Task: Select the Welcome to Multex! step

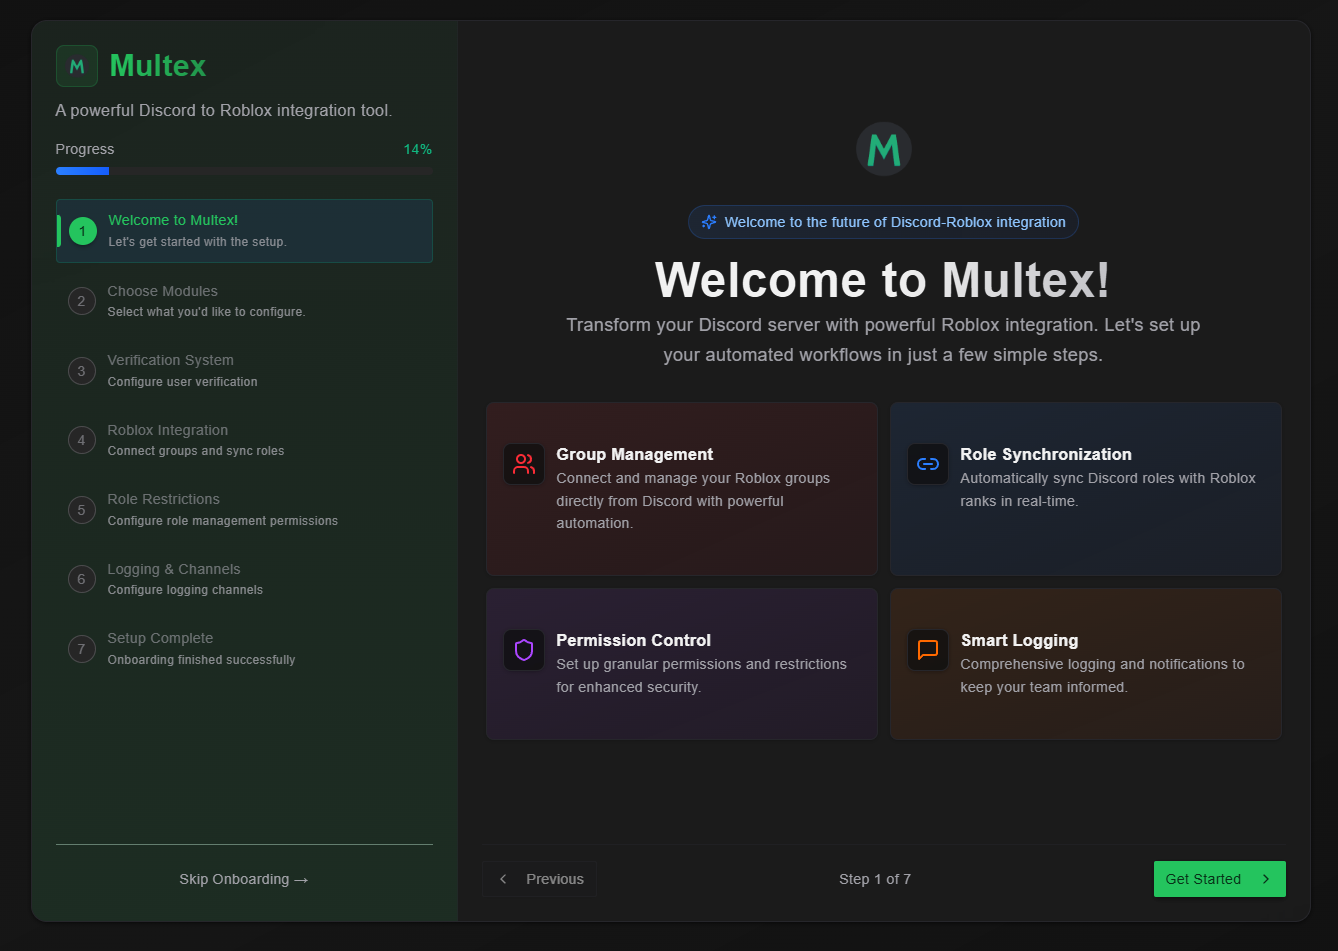Action: (x=244, y=231)
